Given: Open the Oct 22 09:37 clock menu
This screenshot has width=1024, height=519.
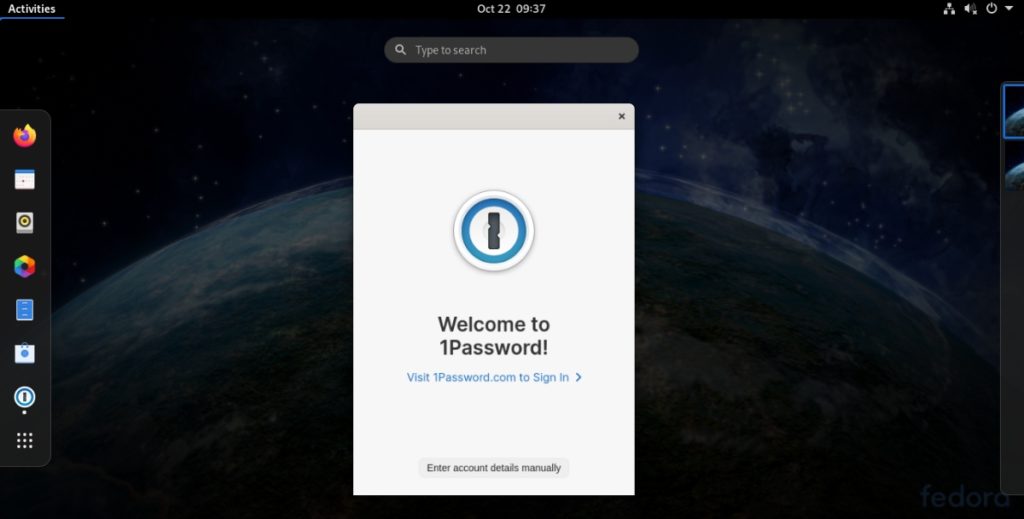Looking at the screenshot, I should 511,8.
